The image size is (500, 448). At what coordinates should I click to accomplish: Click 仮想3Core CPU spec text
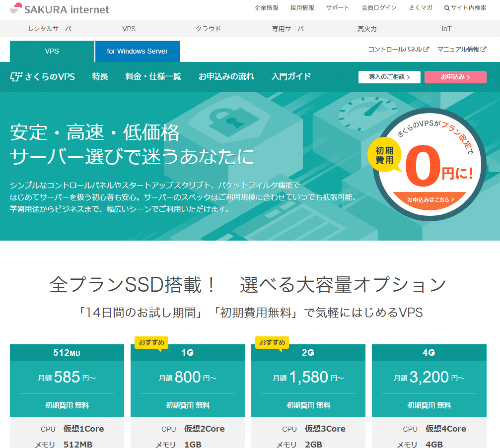[325, 429]
